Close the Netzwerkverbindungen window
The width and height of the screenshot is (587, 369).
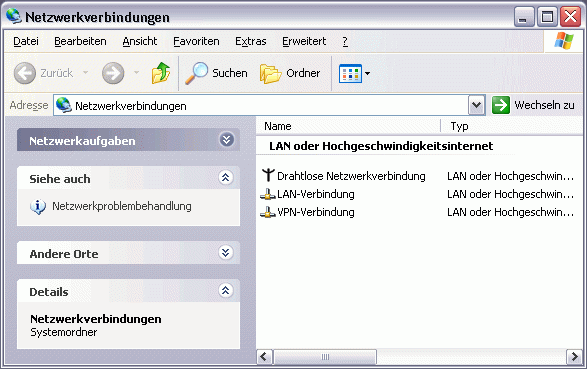point(570,17)
